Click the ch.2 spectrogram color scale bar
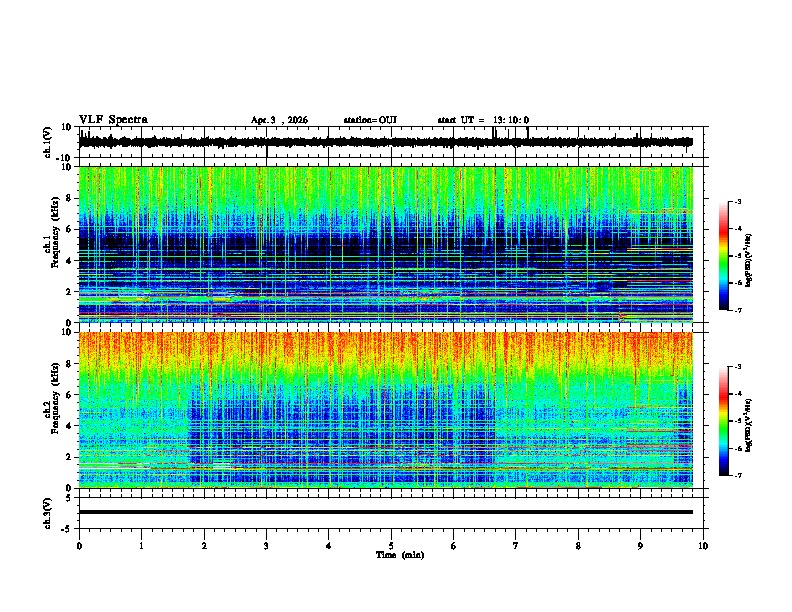Viewport: 792px width, 612px height. coord(724,421)
